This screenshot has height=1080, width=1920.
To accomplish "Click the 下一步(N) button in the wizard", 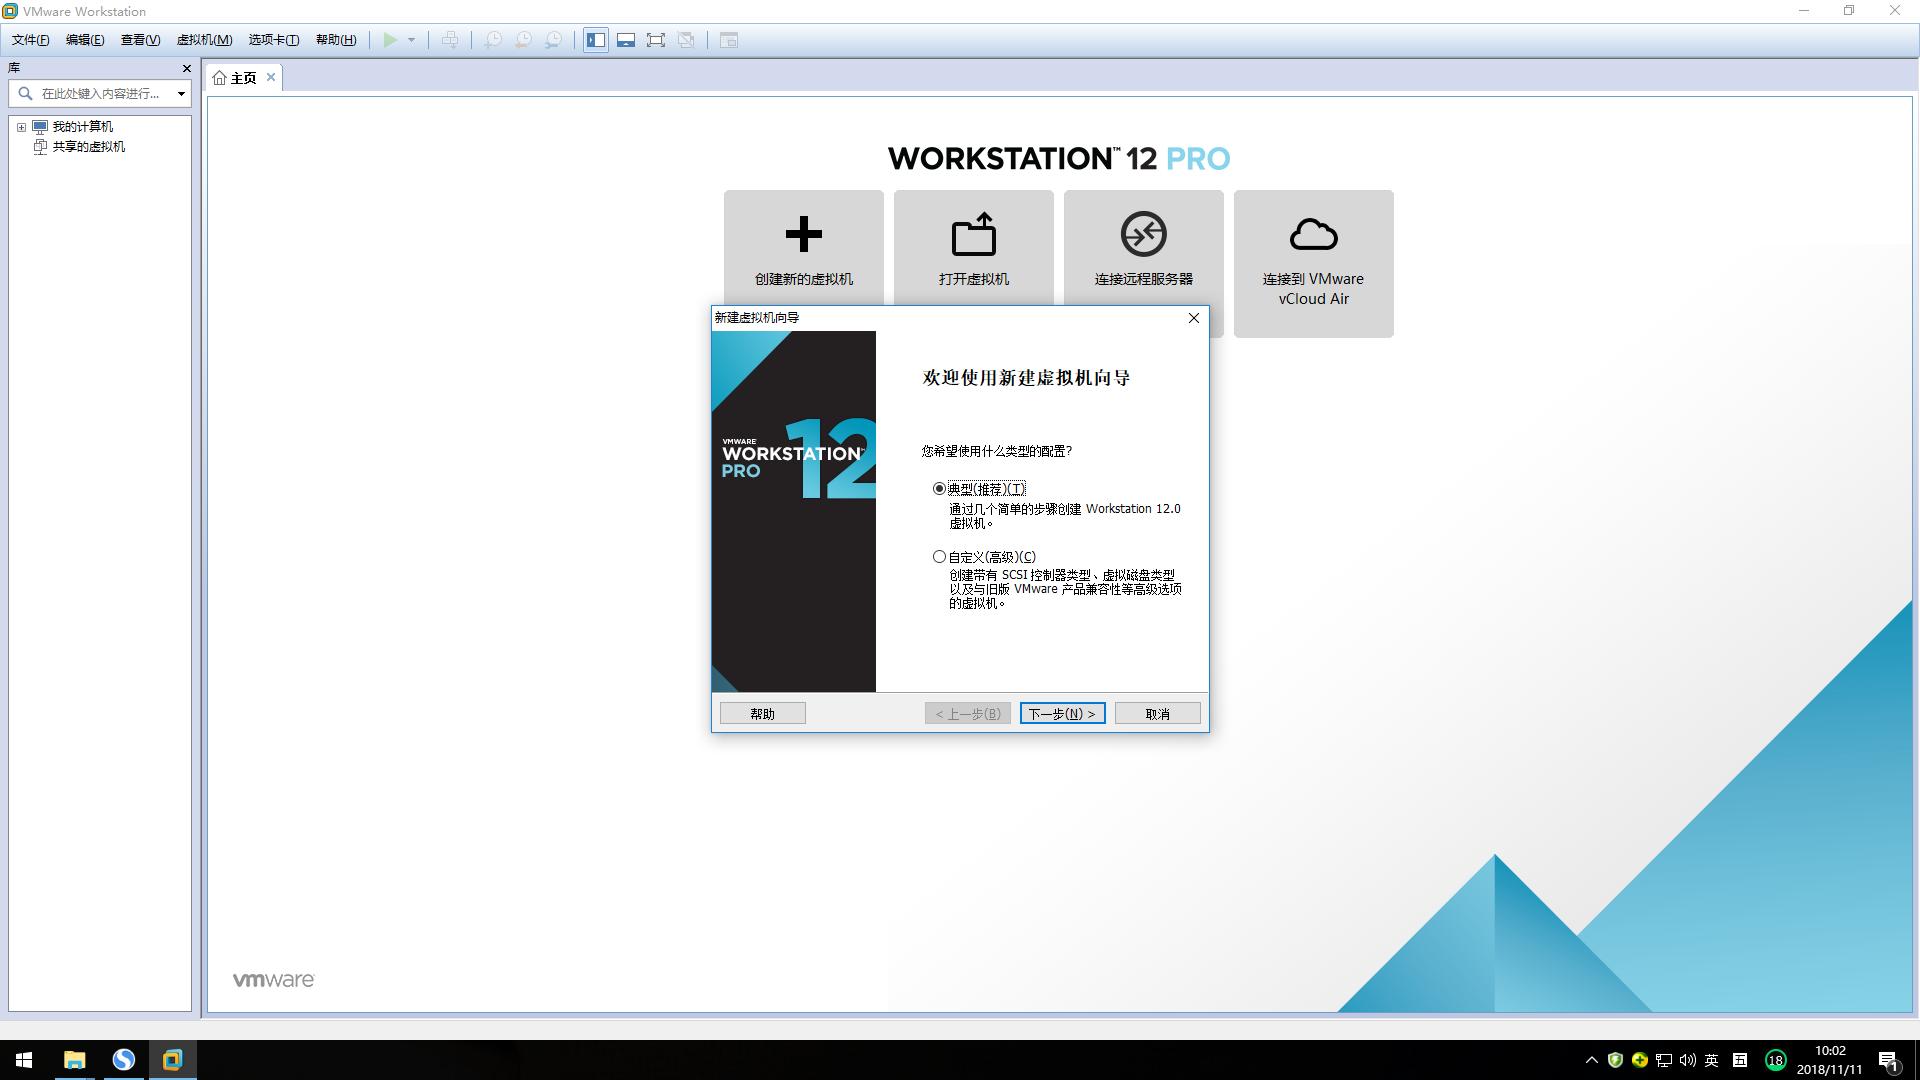I will tap(1062, 713).
